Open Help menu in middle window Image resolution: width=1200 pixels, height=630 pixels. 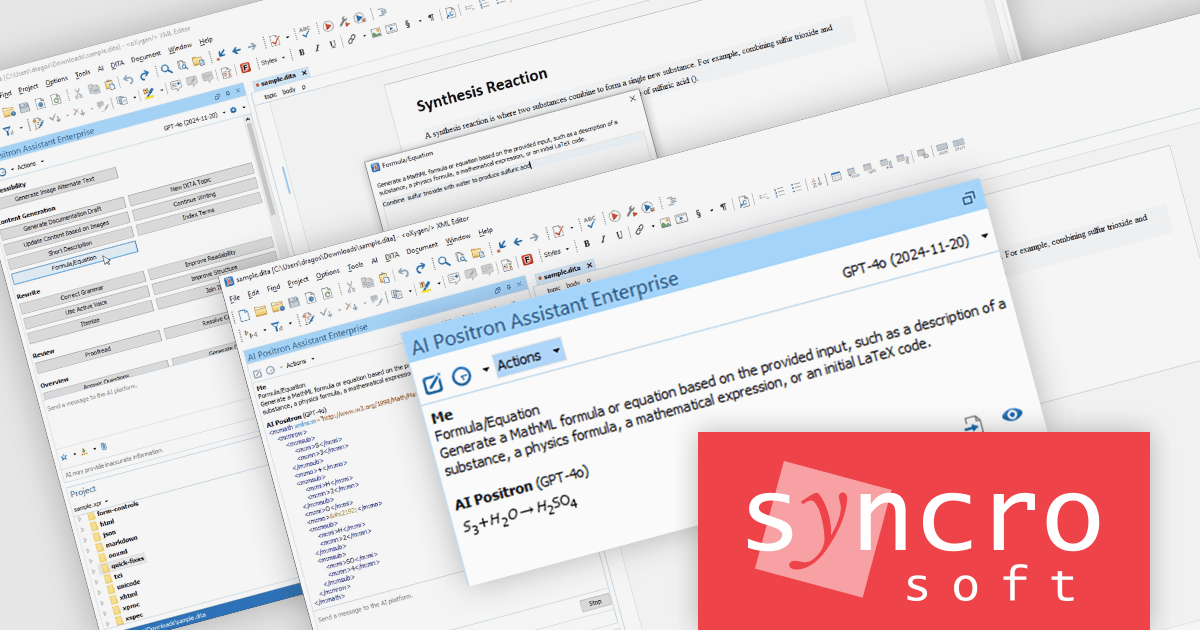pos(485,232)
